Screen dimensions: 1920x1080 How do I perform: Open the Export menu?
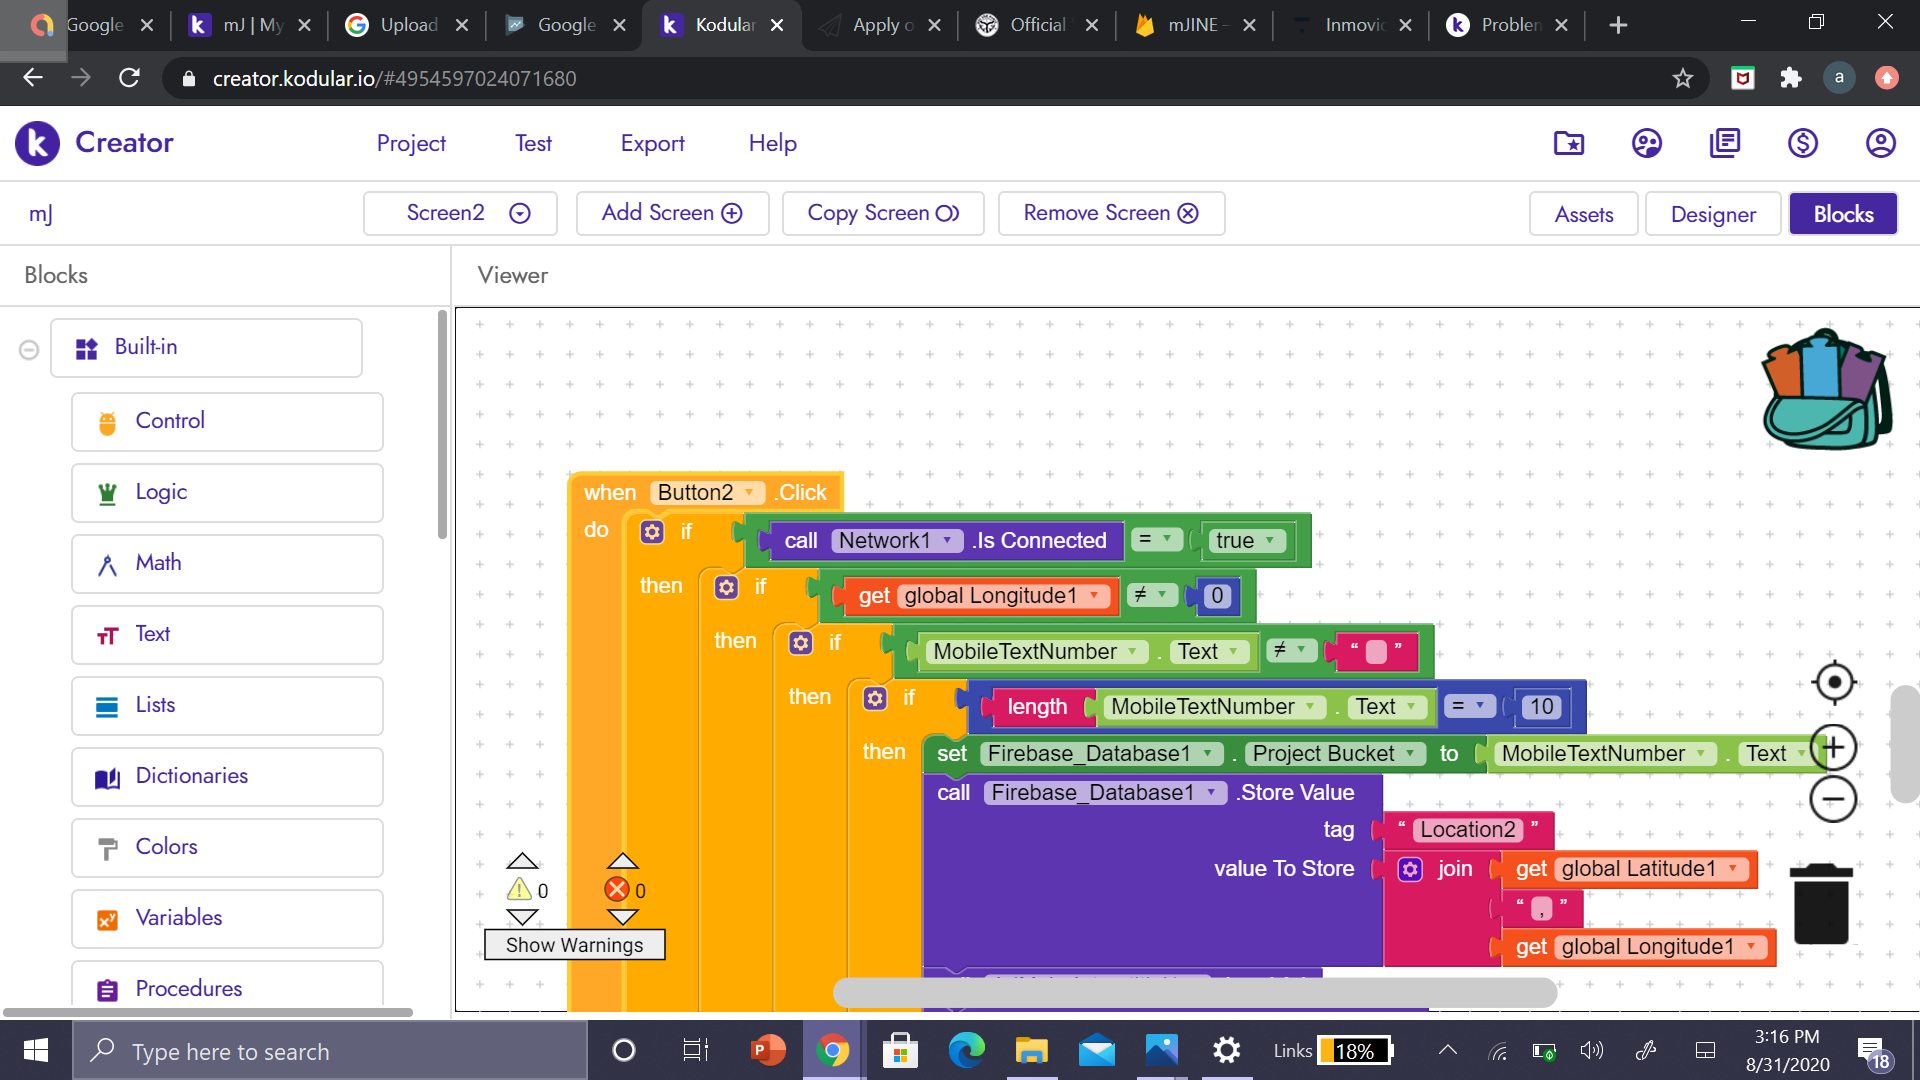(652, 143)
